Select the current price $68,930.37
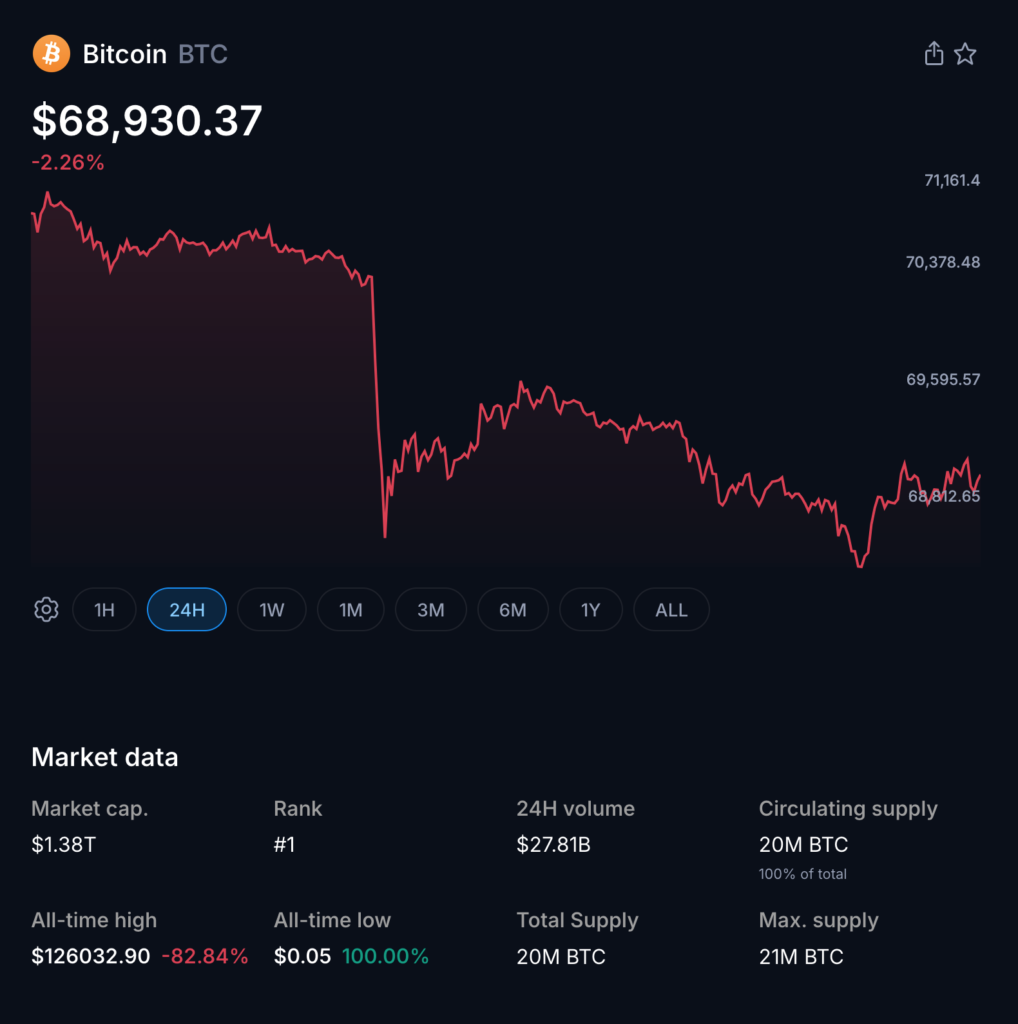 (x=146, y=121)
